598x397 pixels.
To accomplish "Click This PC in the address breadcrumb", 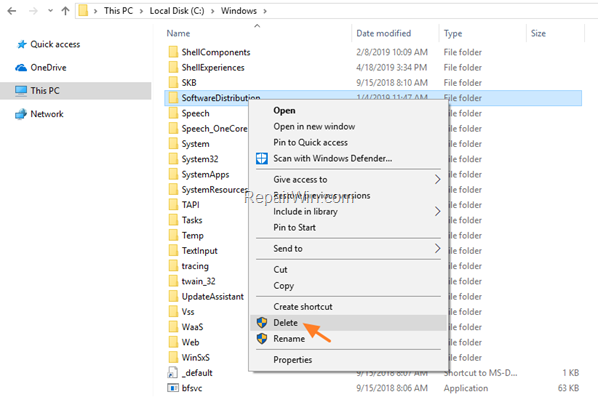I will click(118, 11).
